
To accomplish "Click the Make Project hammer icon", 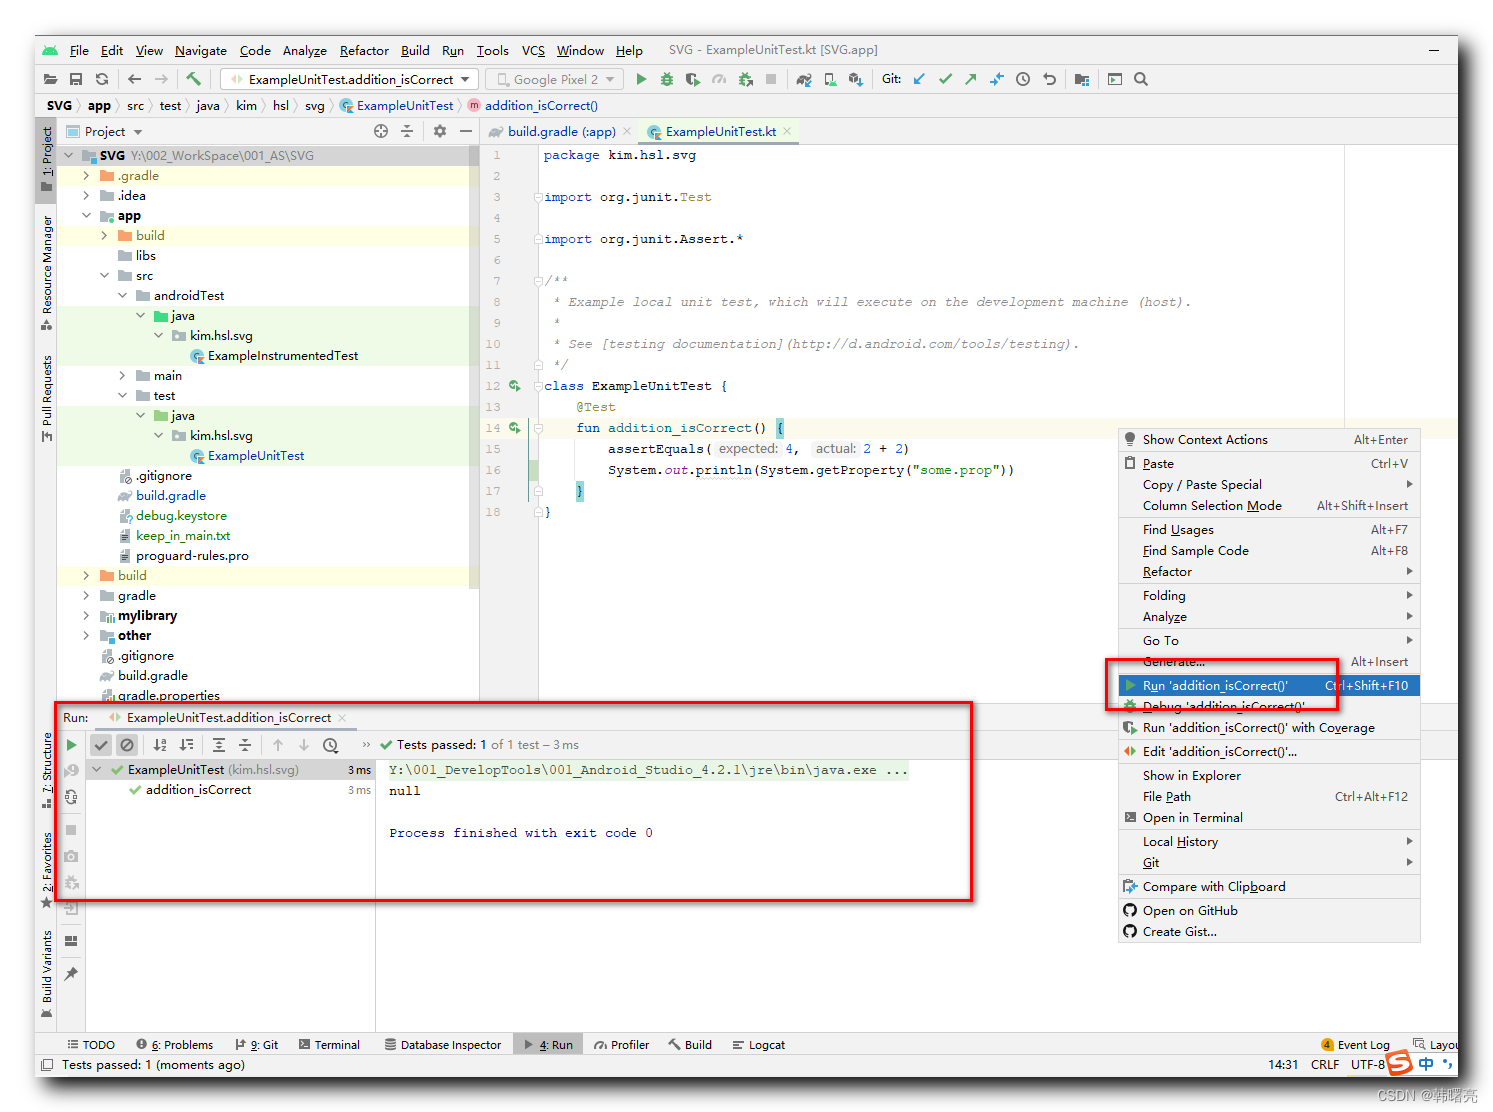I will tap(193, 79).
